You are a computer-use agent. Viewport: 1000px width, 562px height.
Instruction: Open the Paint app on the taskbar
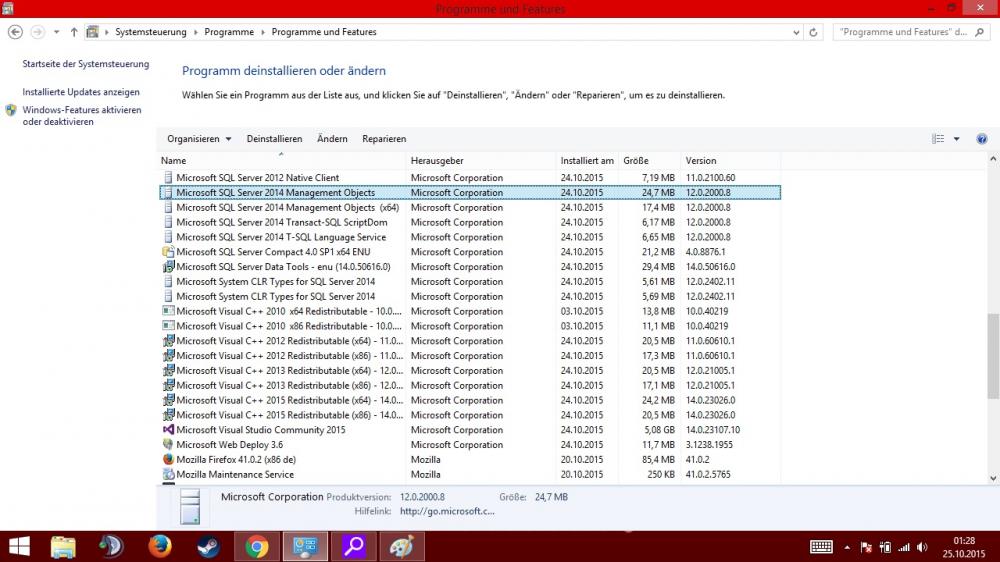click(x=402, y=547)
